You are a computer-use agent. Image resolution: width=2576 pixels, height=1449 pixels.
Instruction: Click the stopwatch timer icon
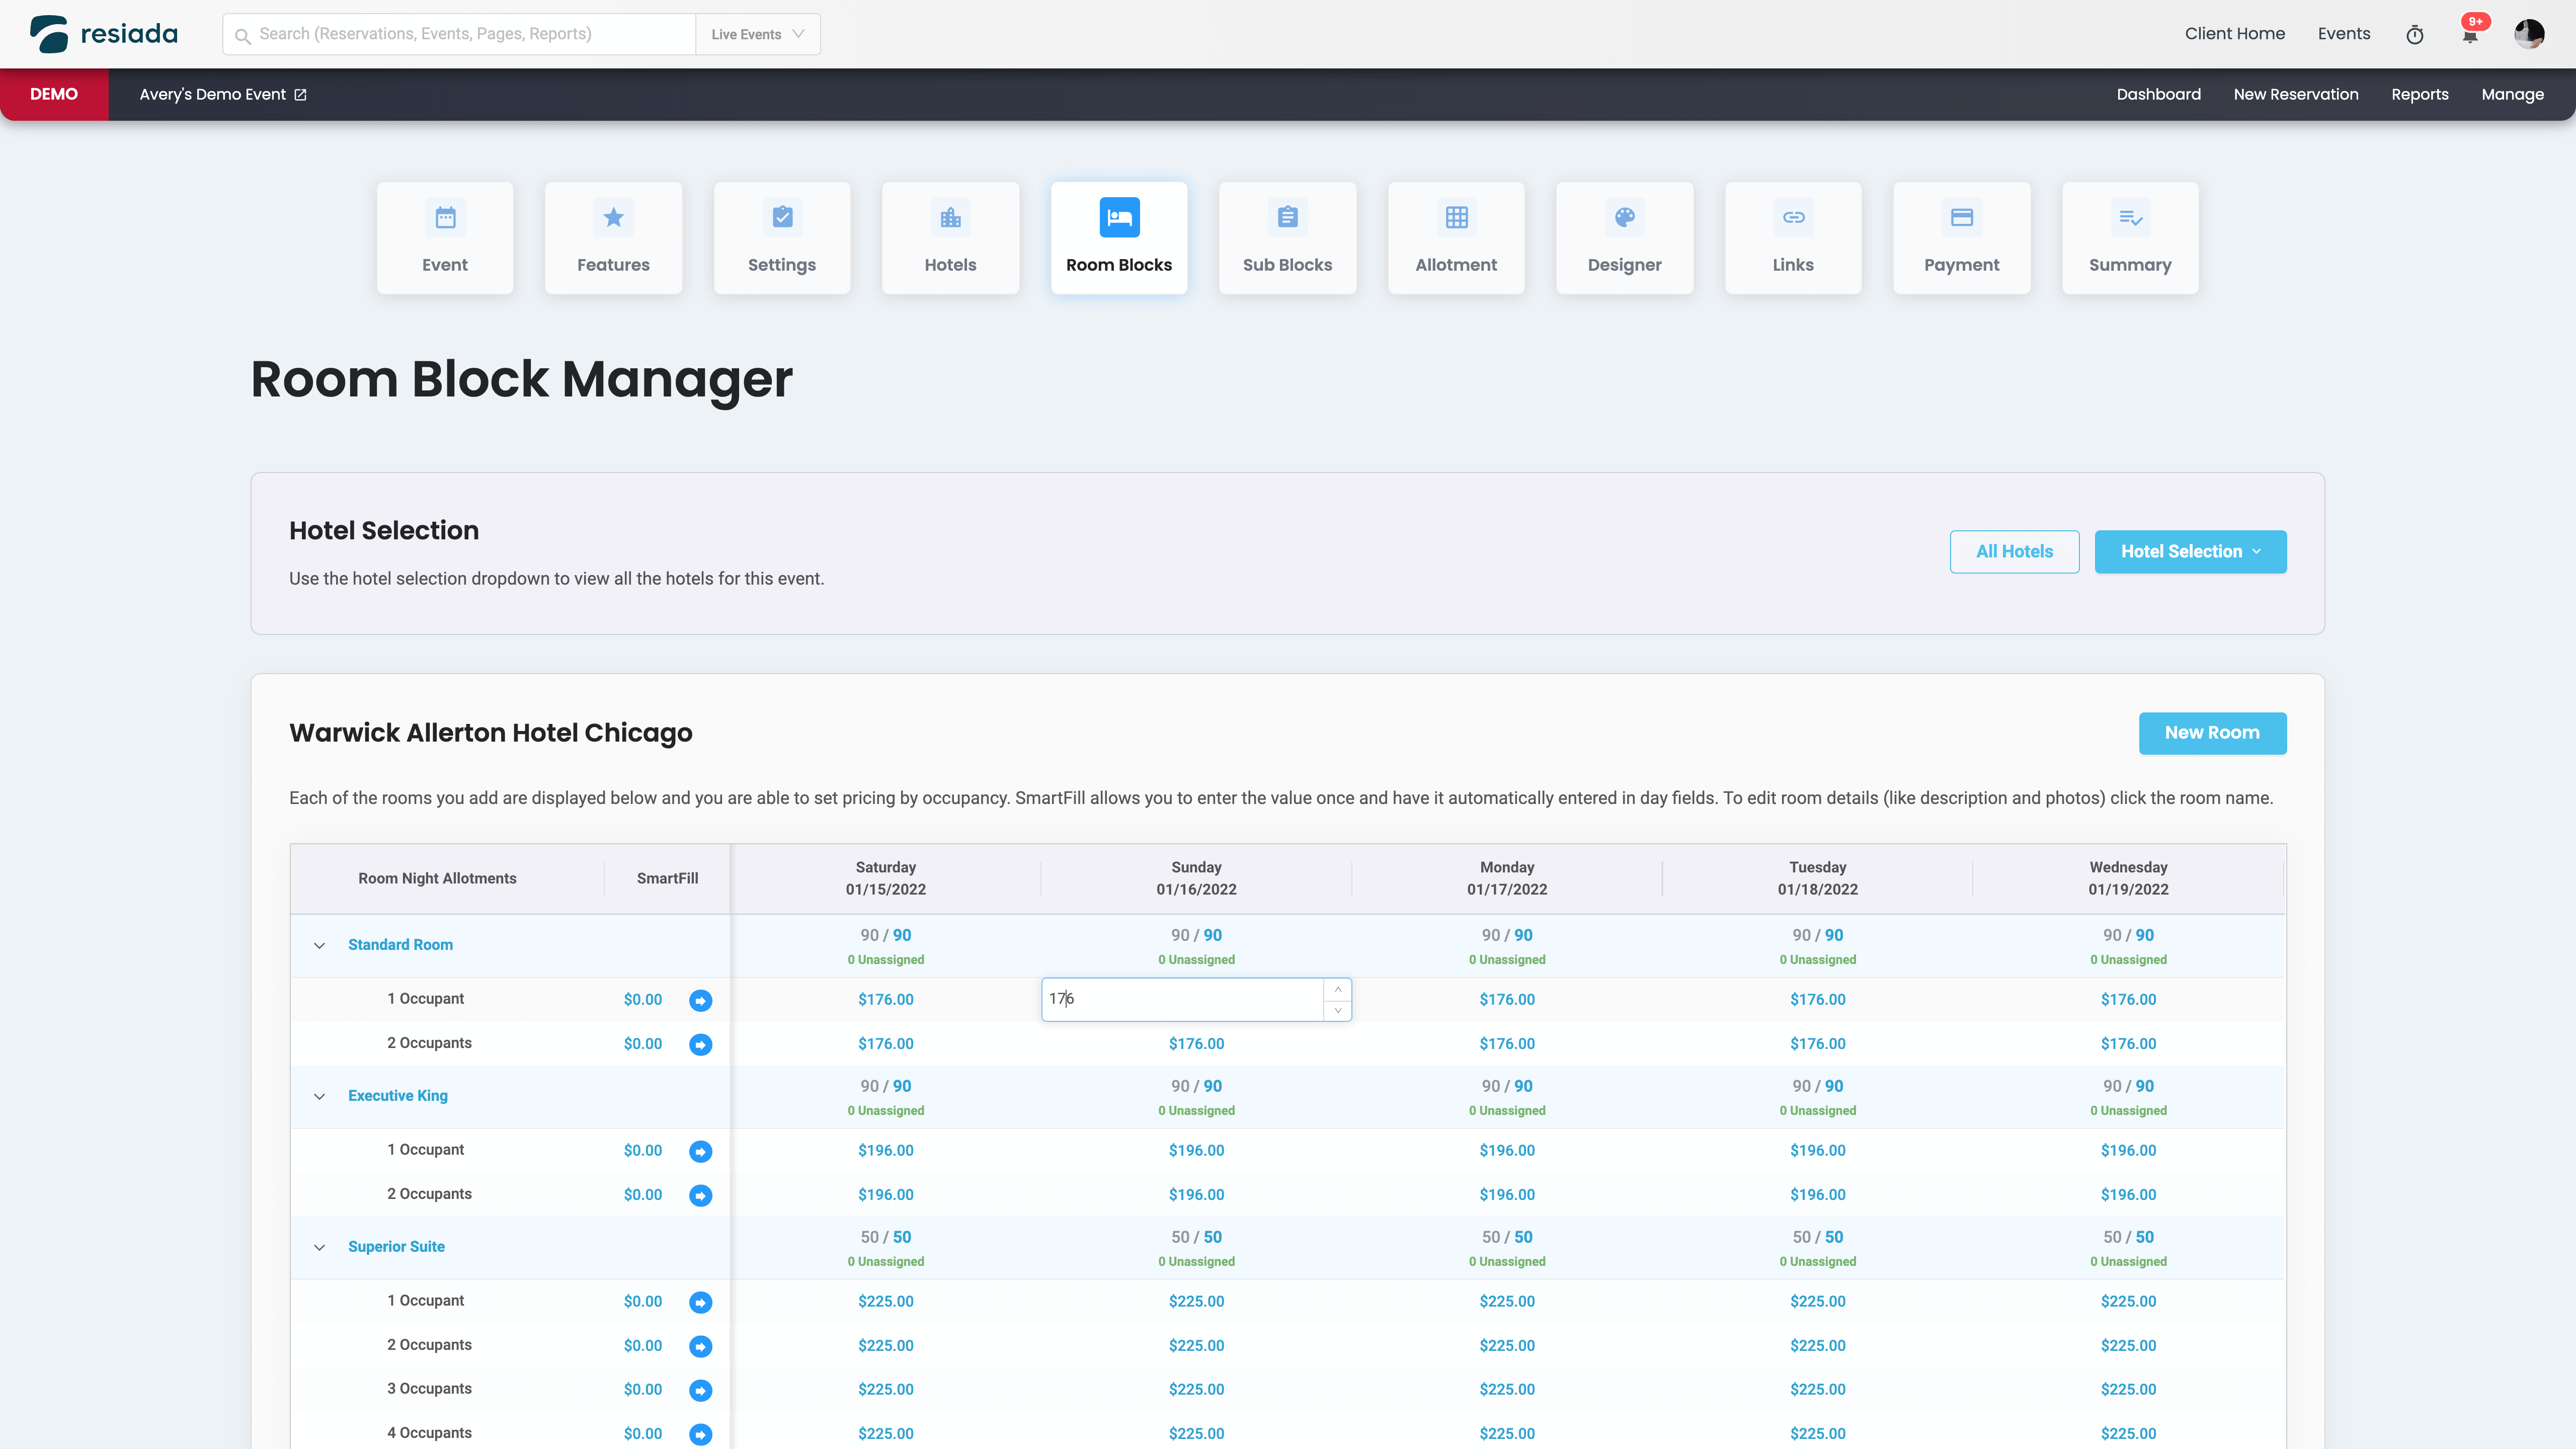(x=2414, y=35)
